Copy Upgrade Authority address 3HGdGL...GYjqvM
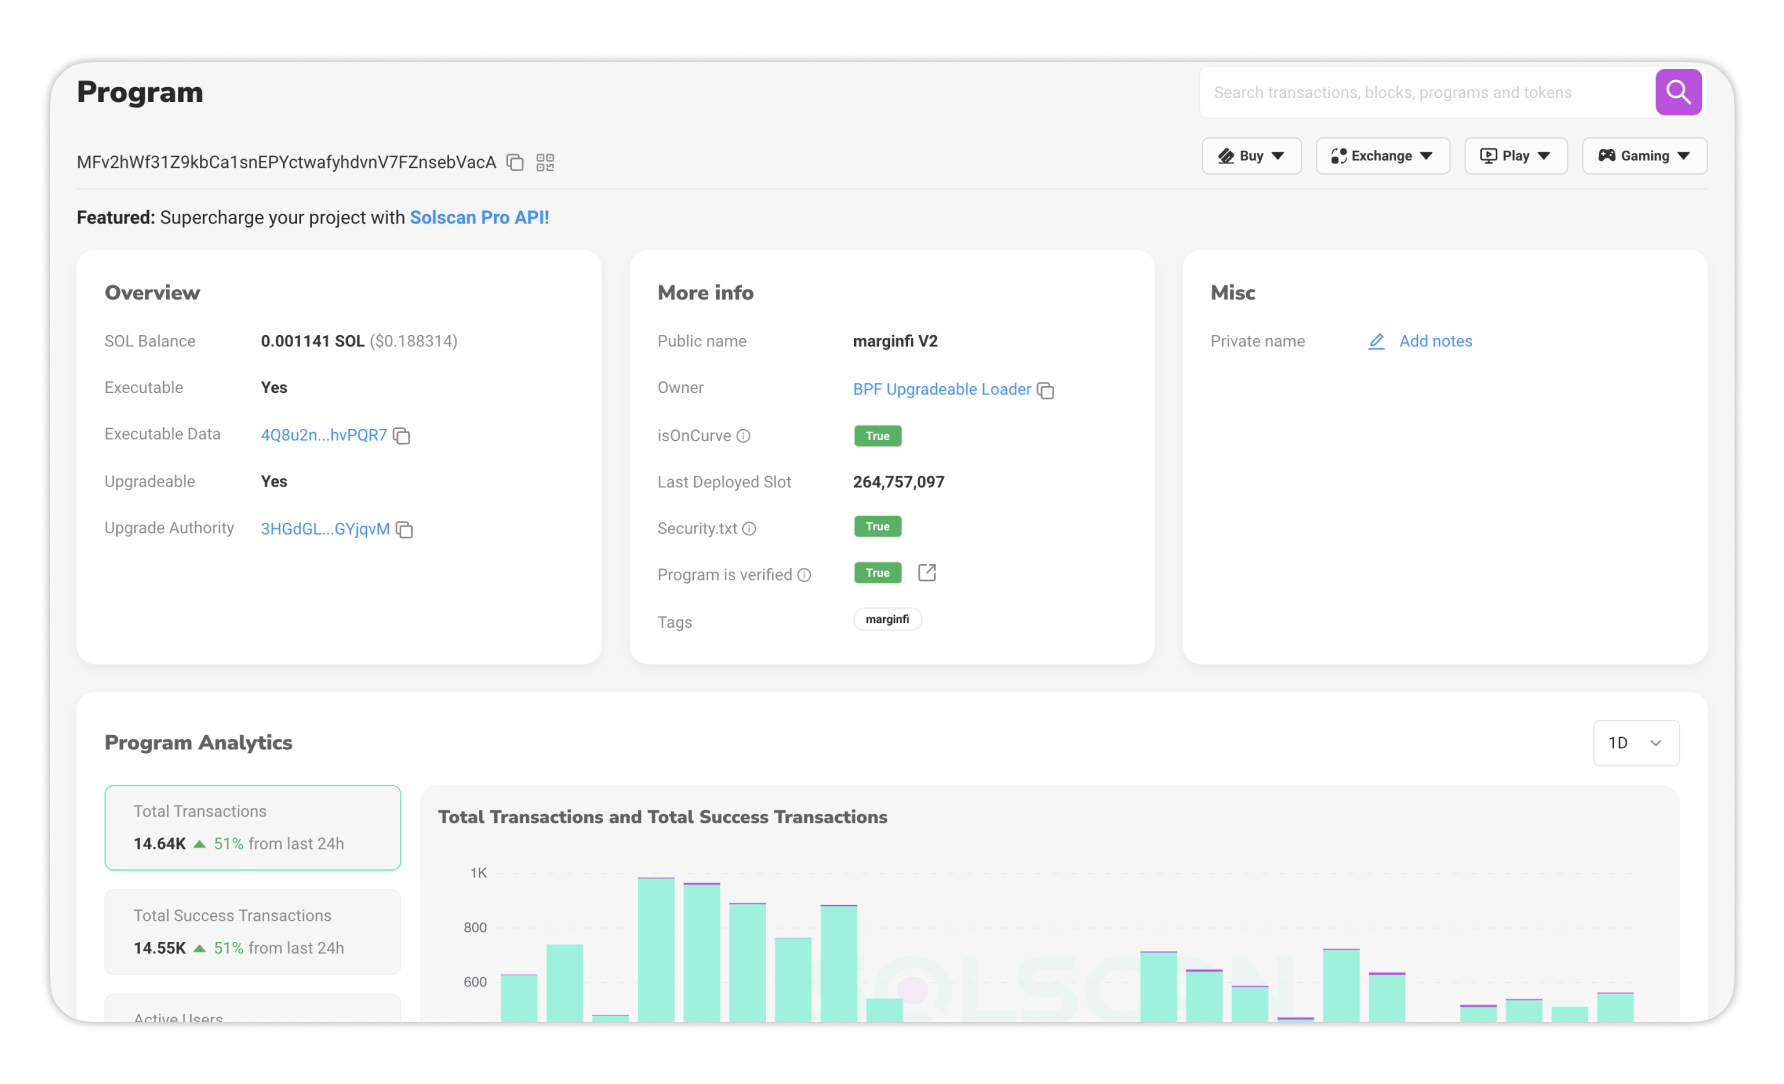1784x1084 pixels. (405, 529)
